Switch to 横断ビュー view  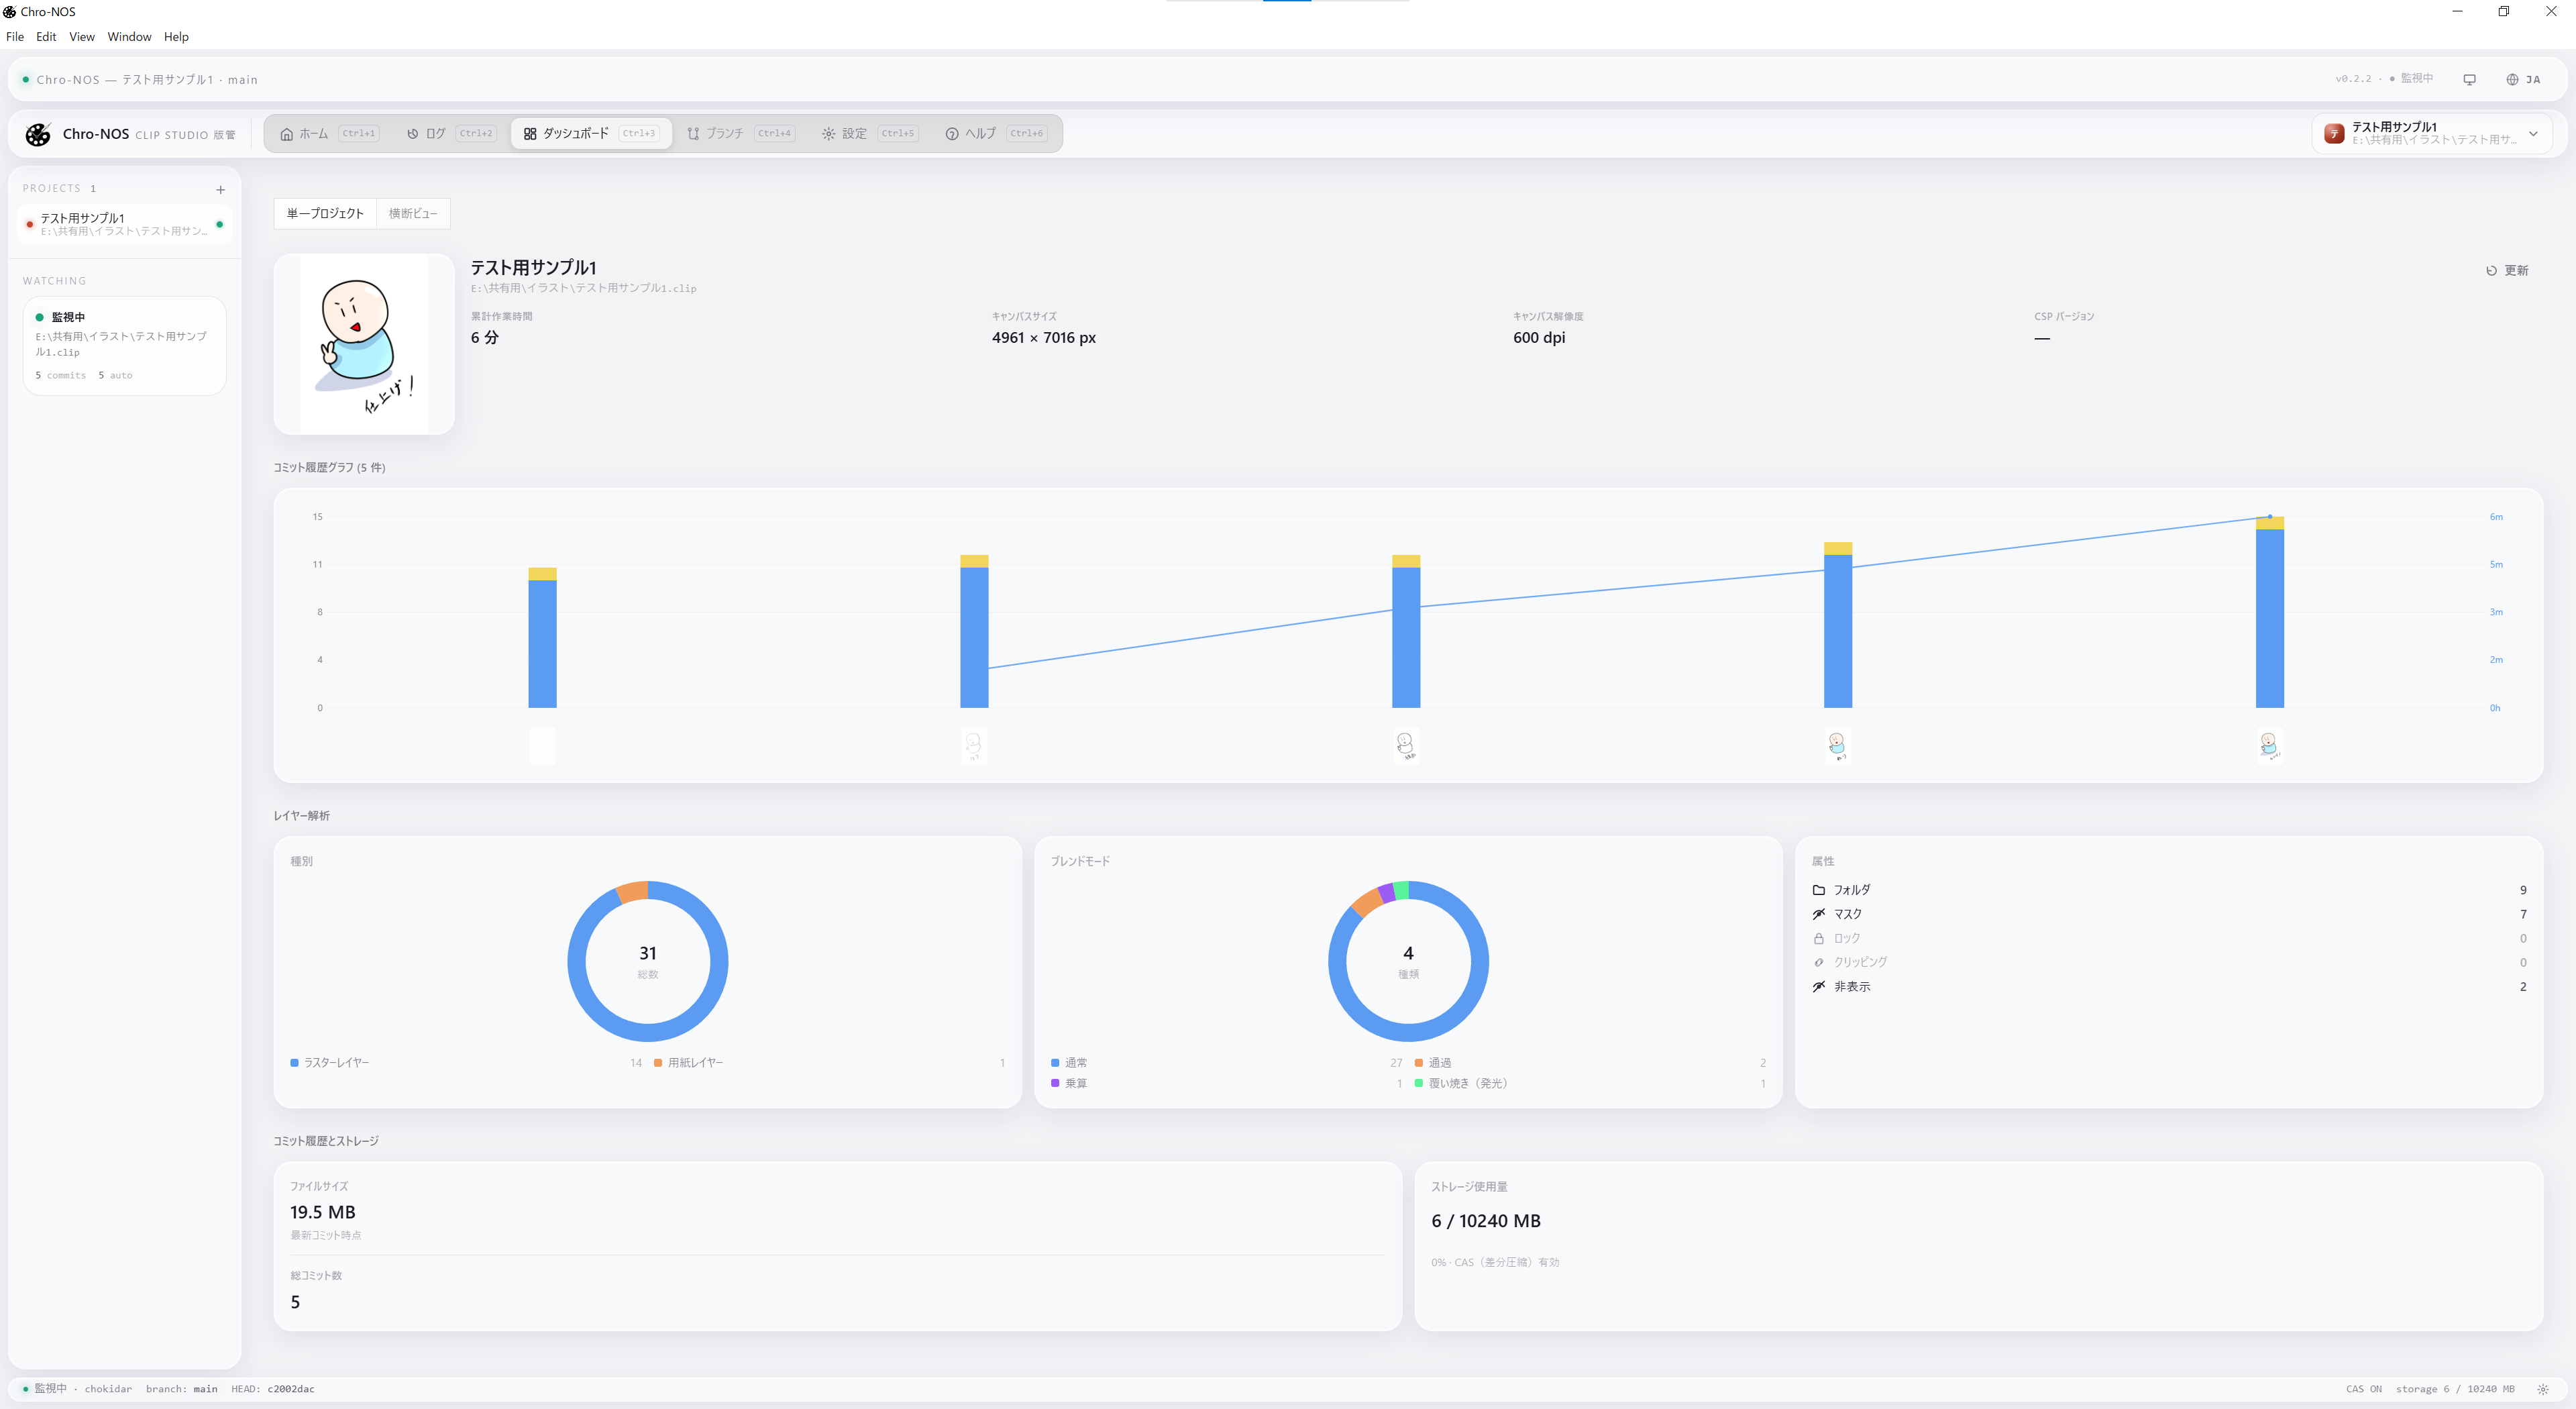413,213
